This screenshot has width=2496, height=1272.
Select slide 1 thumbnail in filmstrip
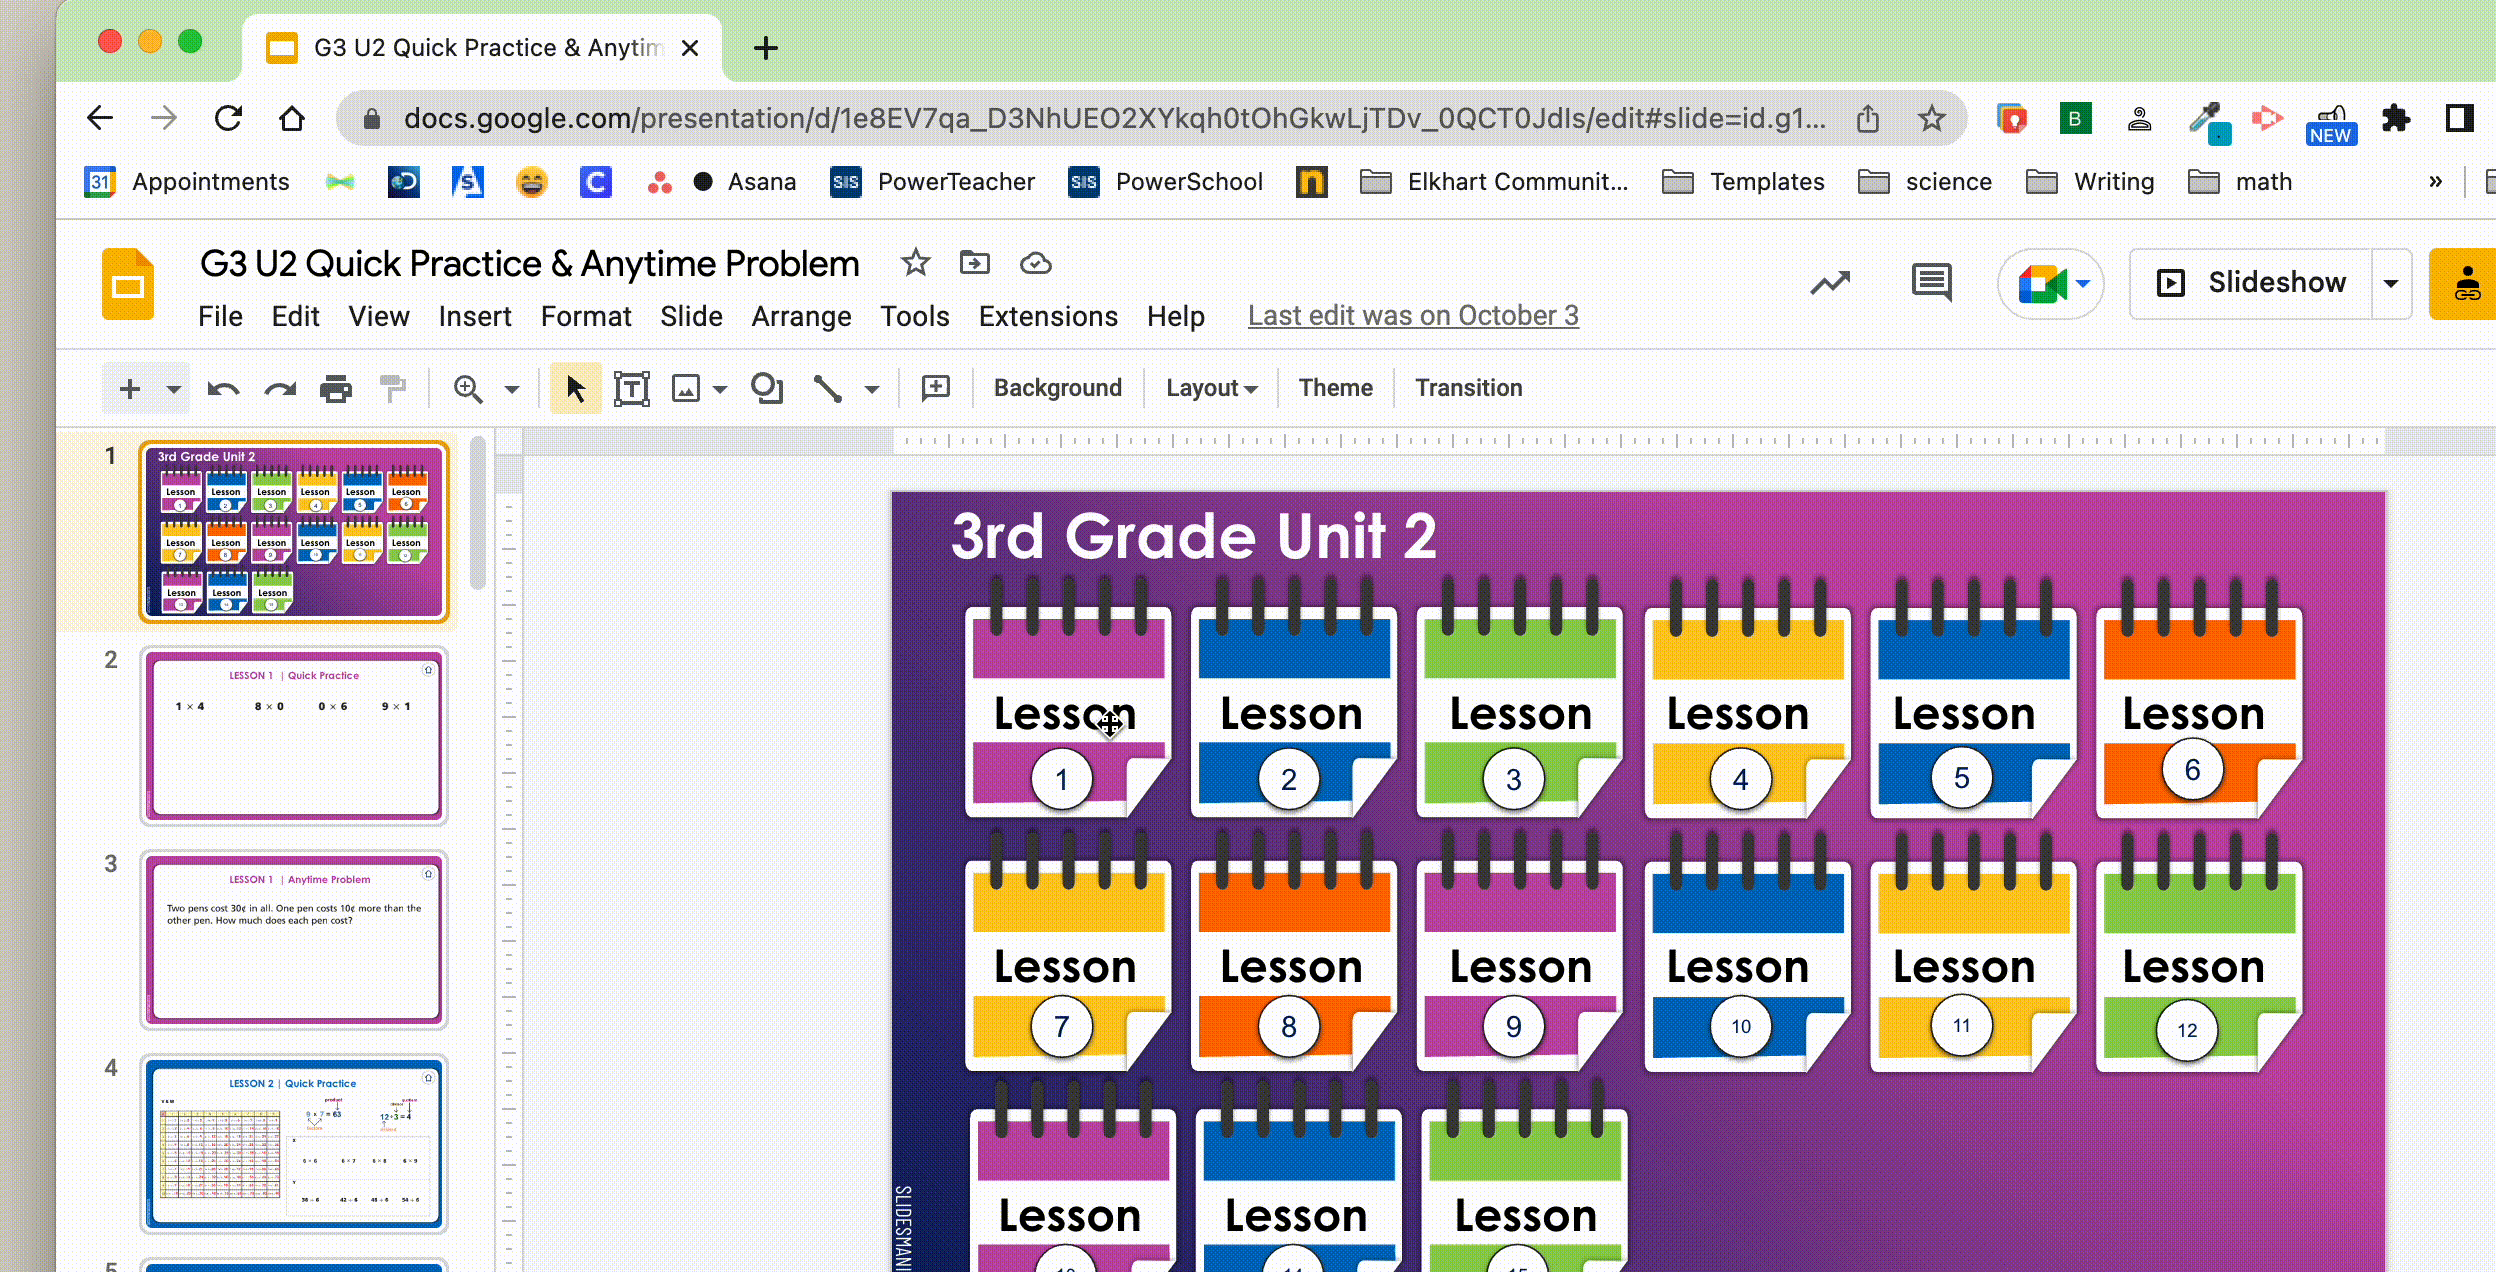coord(294,532)
